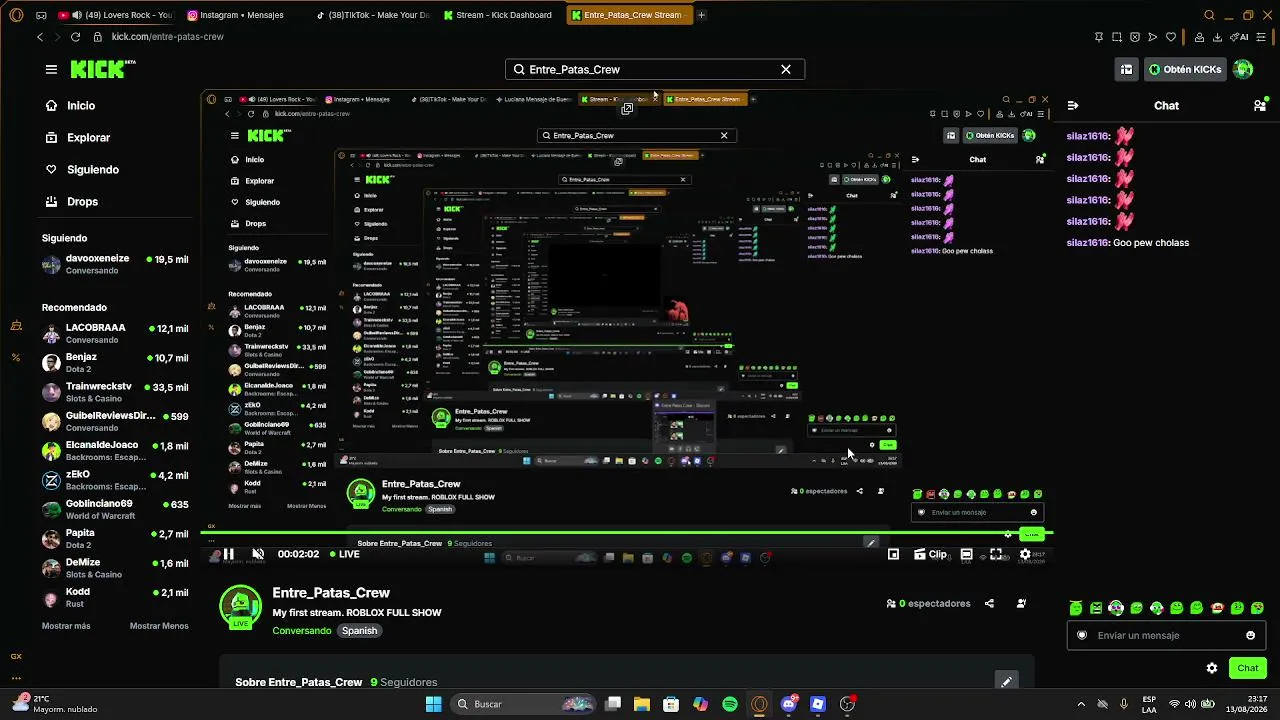
Task: Jump to LIVE position in player
Action: click(x=344, y=554)
